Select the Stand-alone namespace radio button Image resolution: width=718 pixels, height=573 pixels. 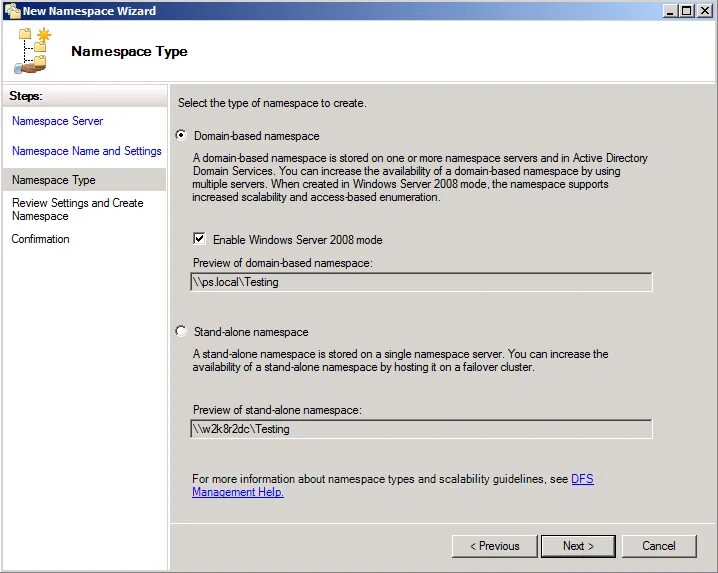[181, 331]
